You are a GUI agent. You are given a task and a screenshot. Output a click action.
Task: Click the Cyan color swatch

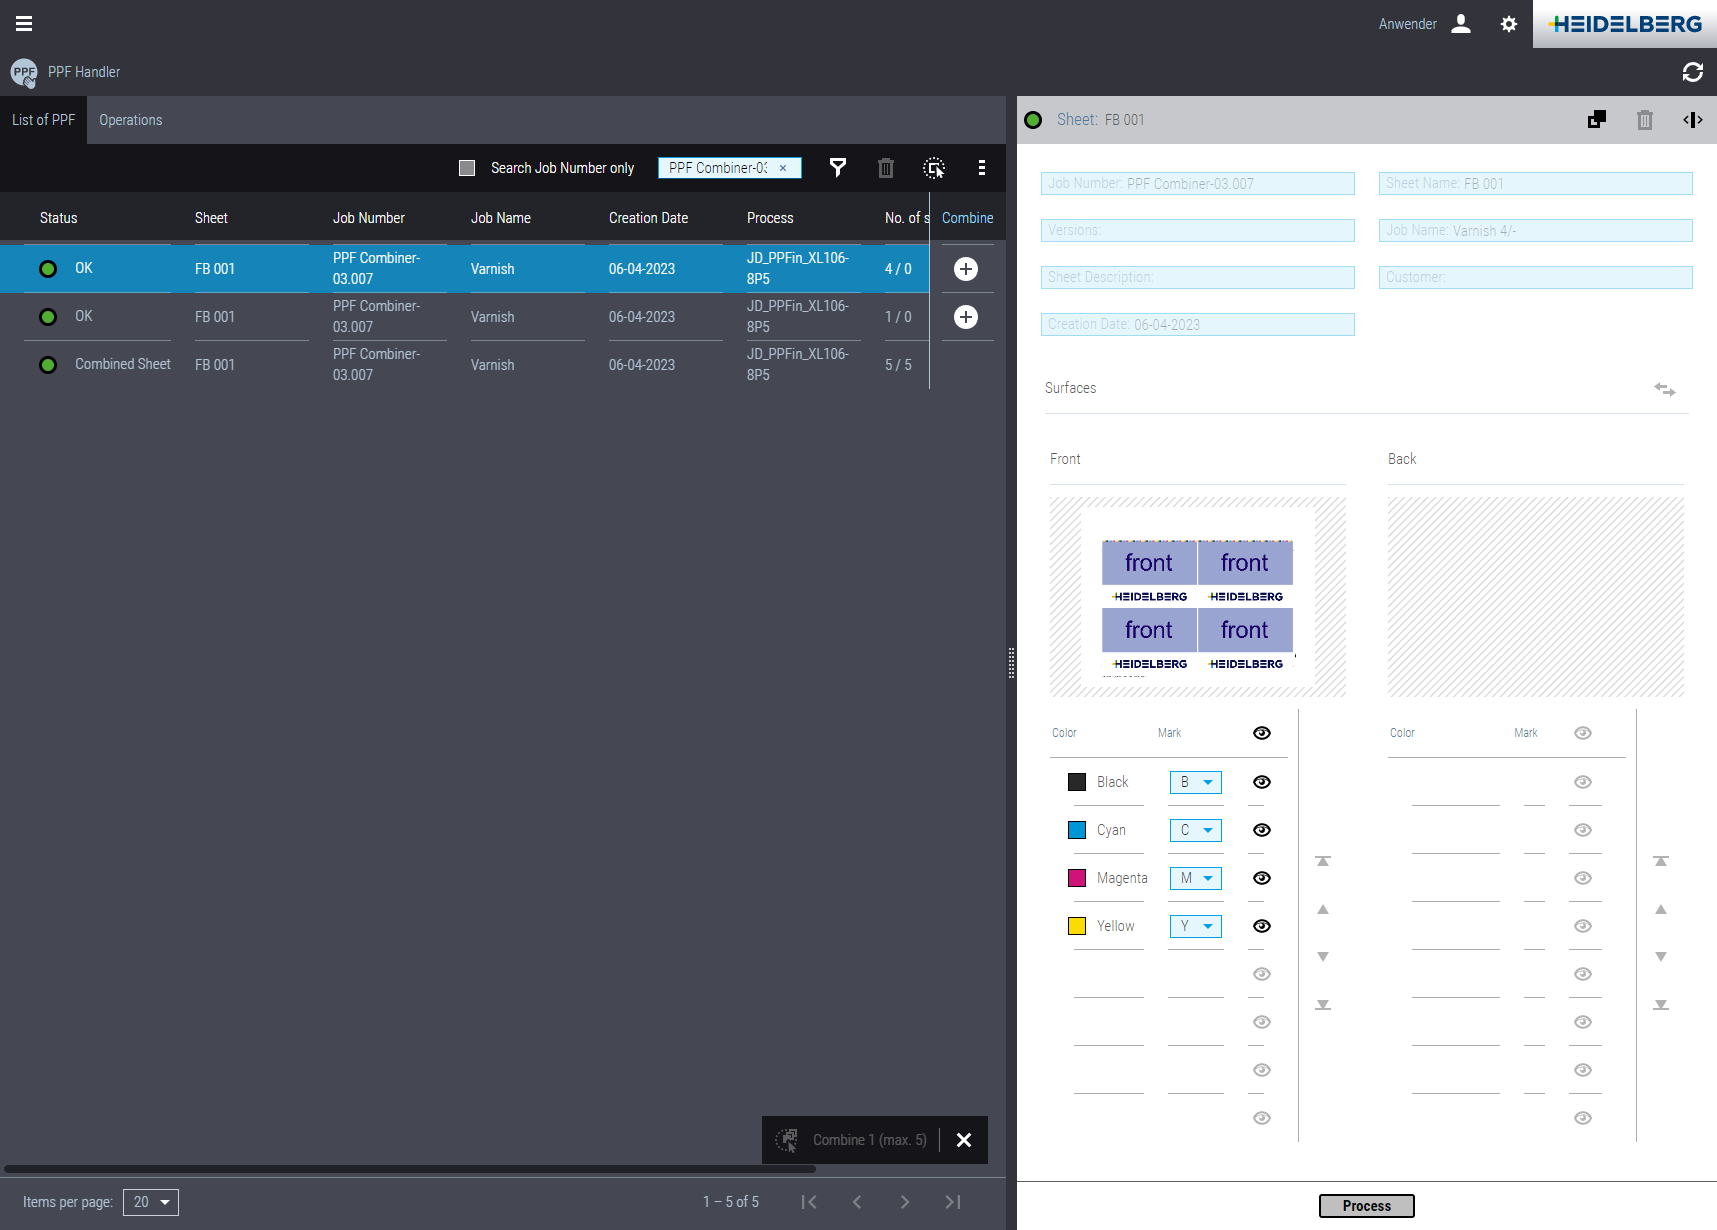[1077, 830]
